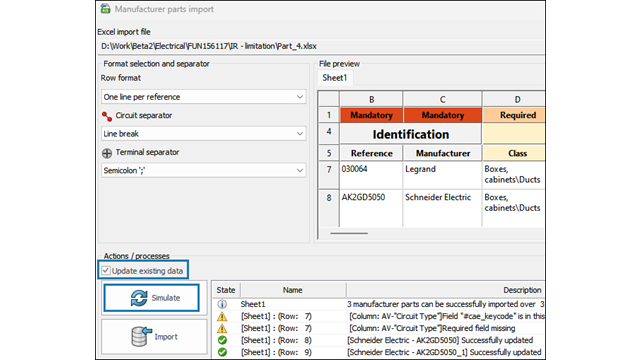This screenshot has height=360, width=640.
Task: Select the AK2GD5050 reference cell
Action: pyautogui.click(x=371, y=208)
